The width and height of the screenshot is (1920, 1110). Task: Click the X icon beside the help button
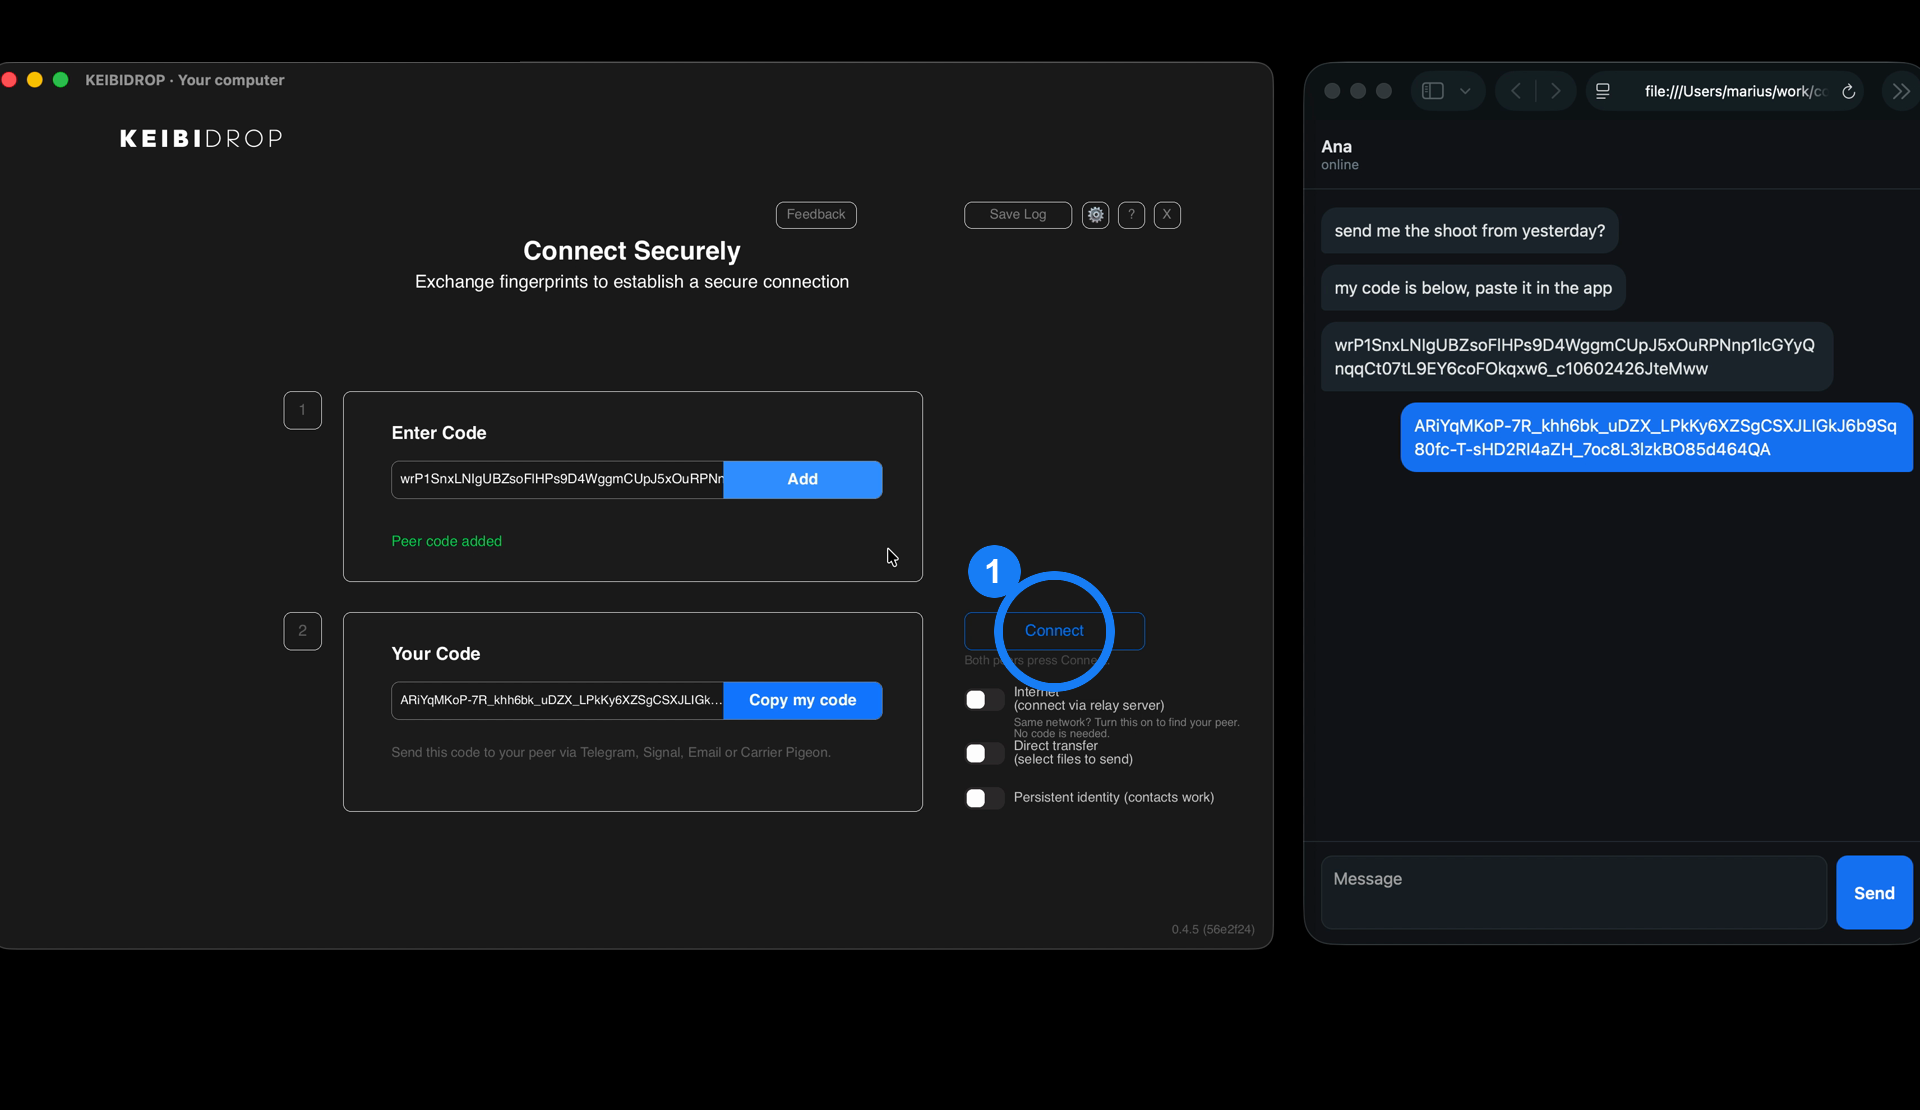click(1167, 215)
